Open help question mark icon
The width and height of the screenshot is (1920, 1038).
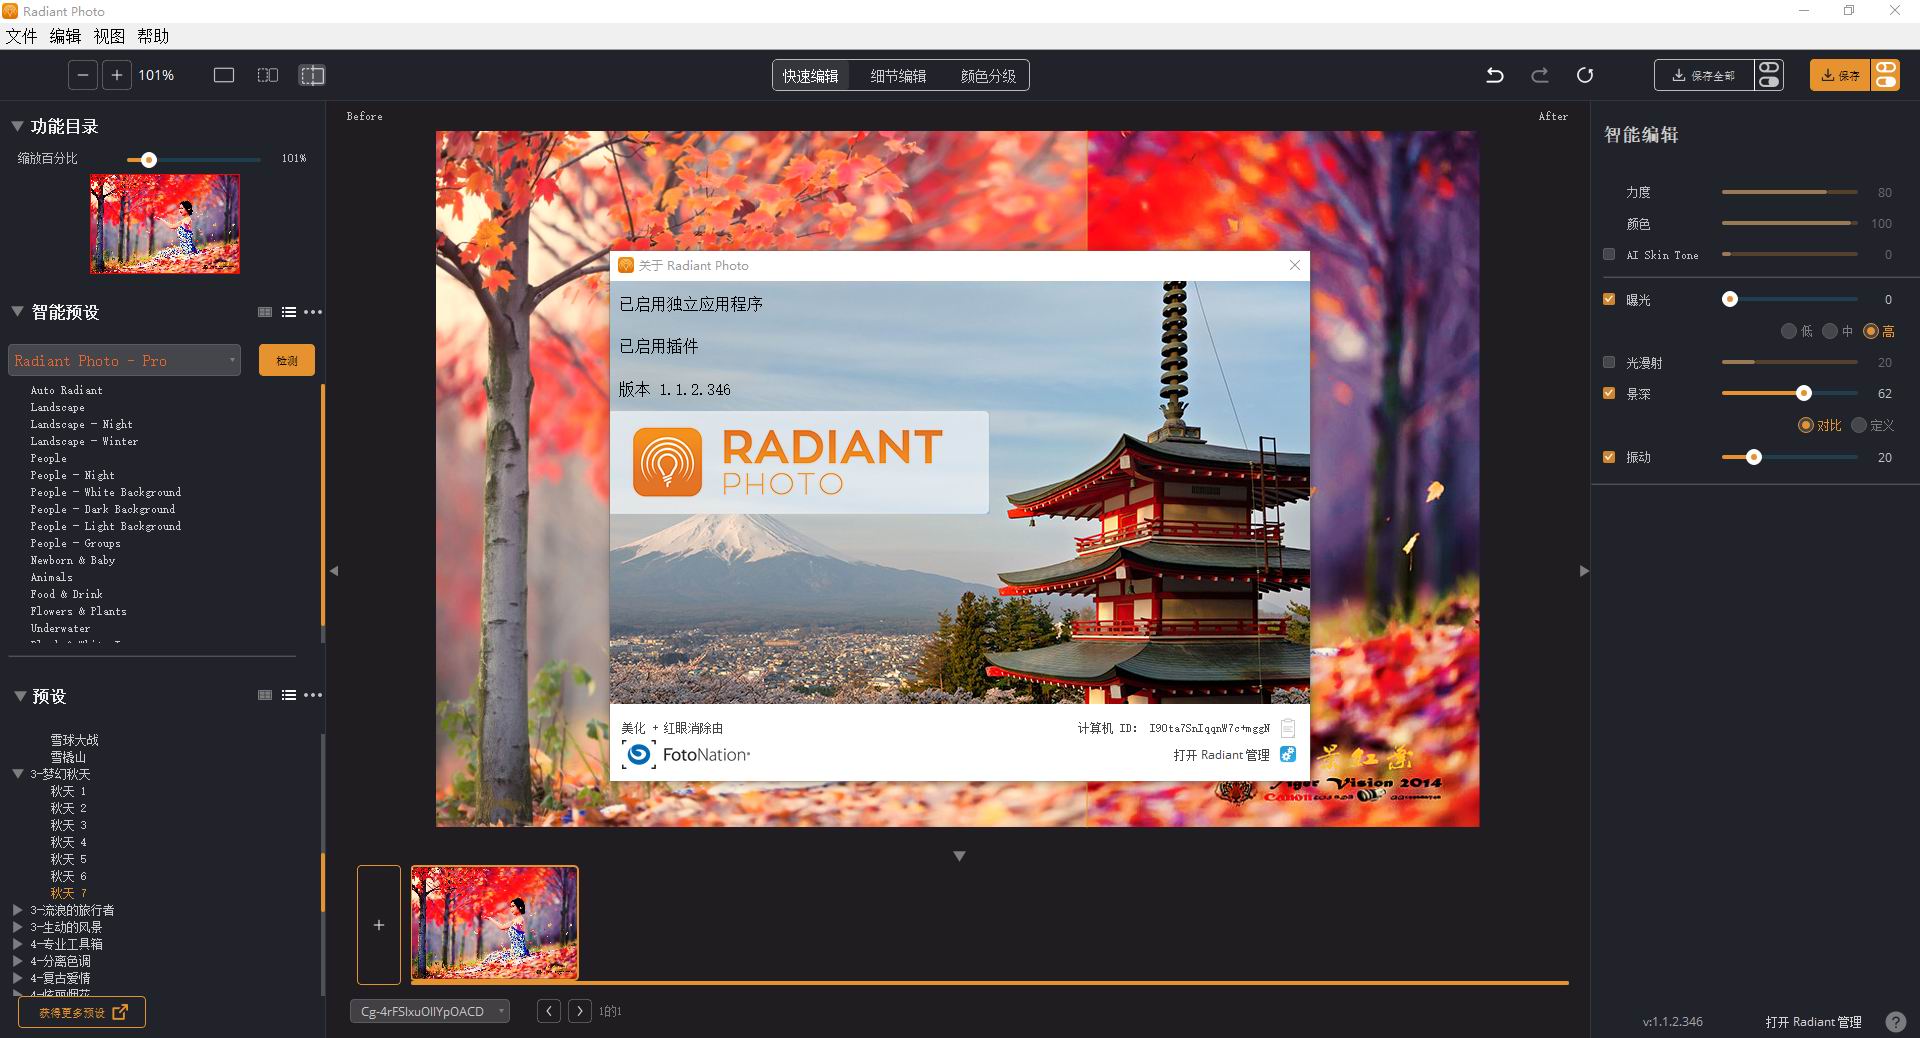click(x=1895, y=1022)
